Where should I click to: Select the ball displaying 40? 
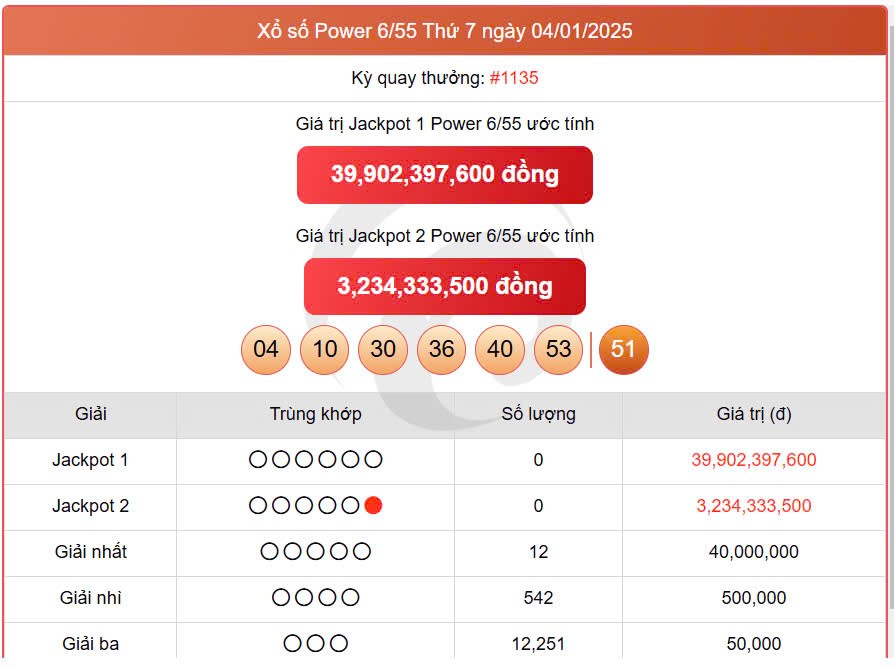(x=500, y=350)
